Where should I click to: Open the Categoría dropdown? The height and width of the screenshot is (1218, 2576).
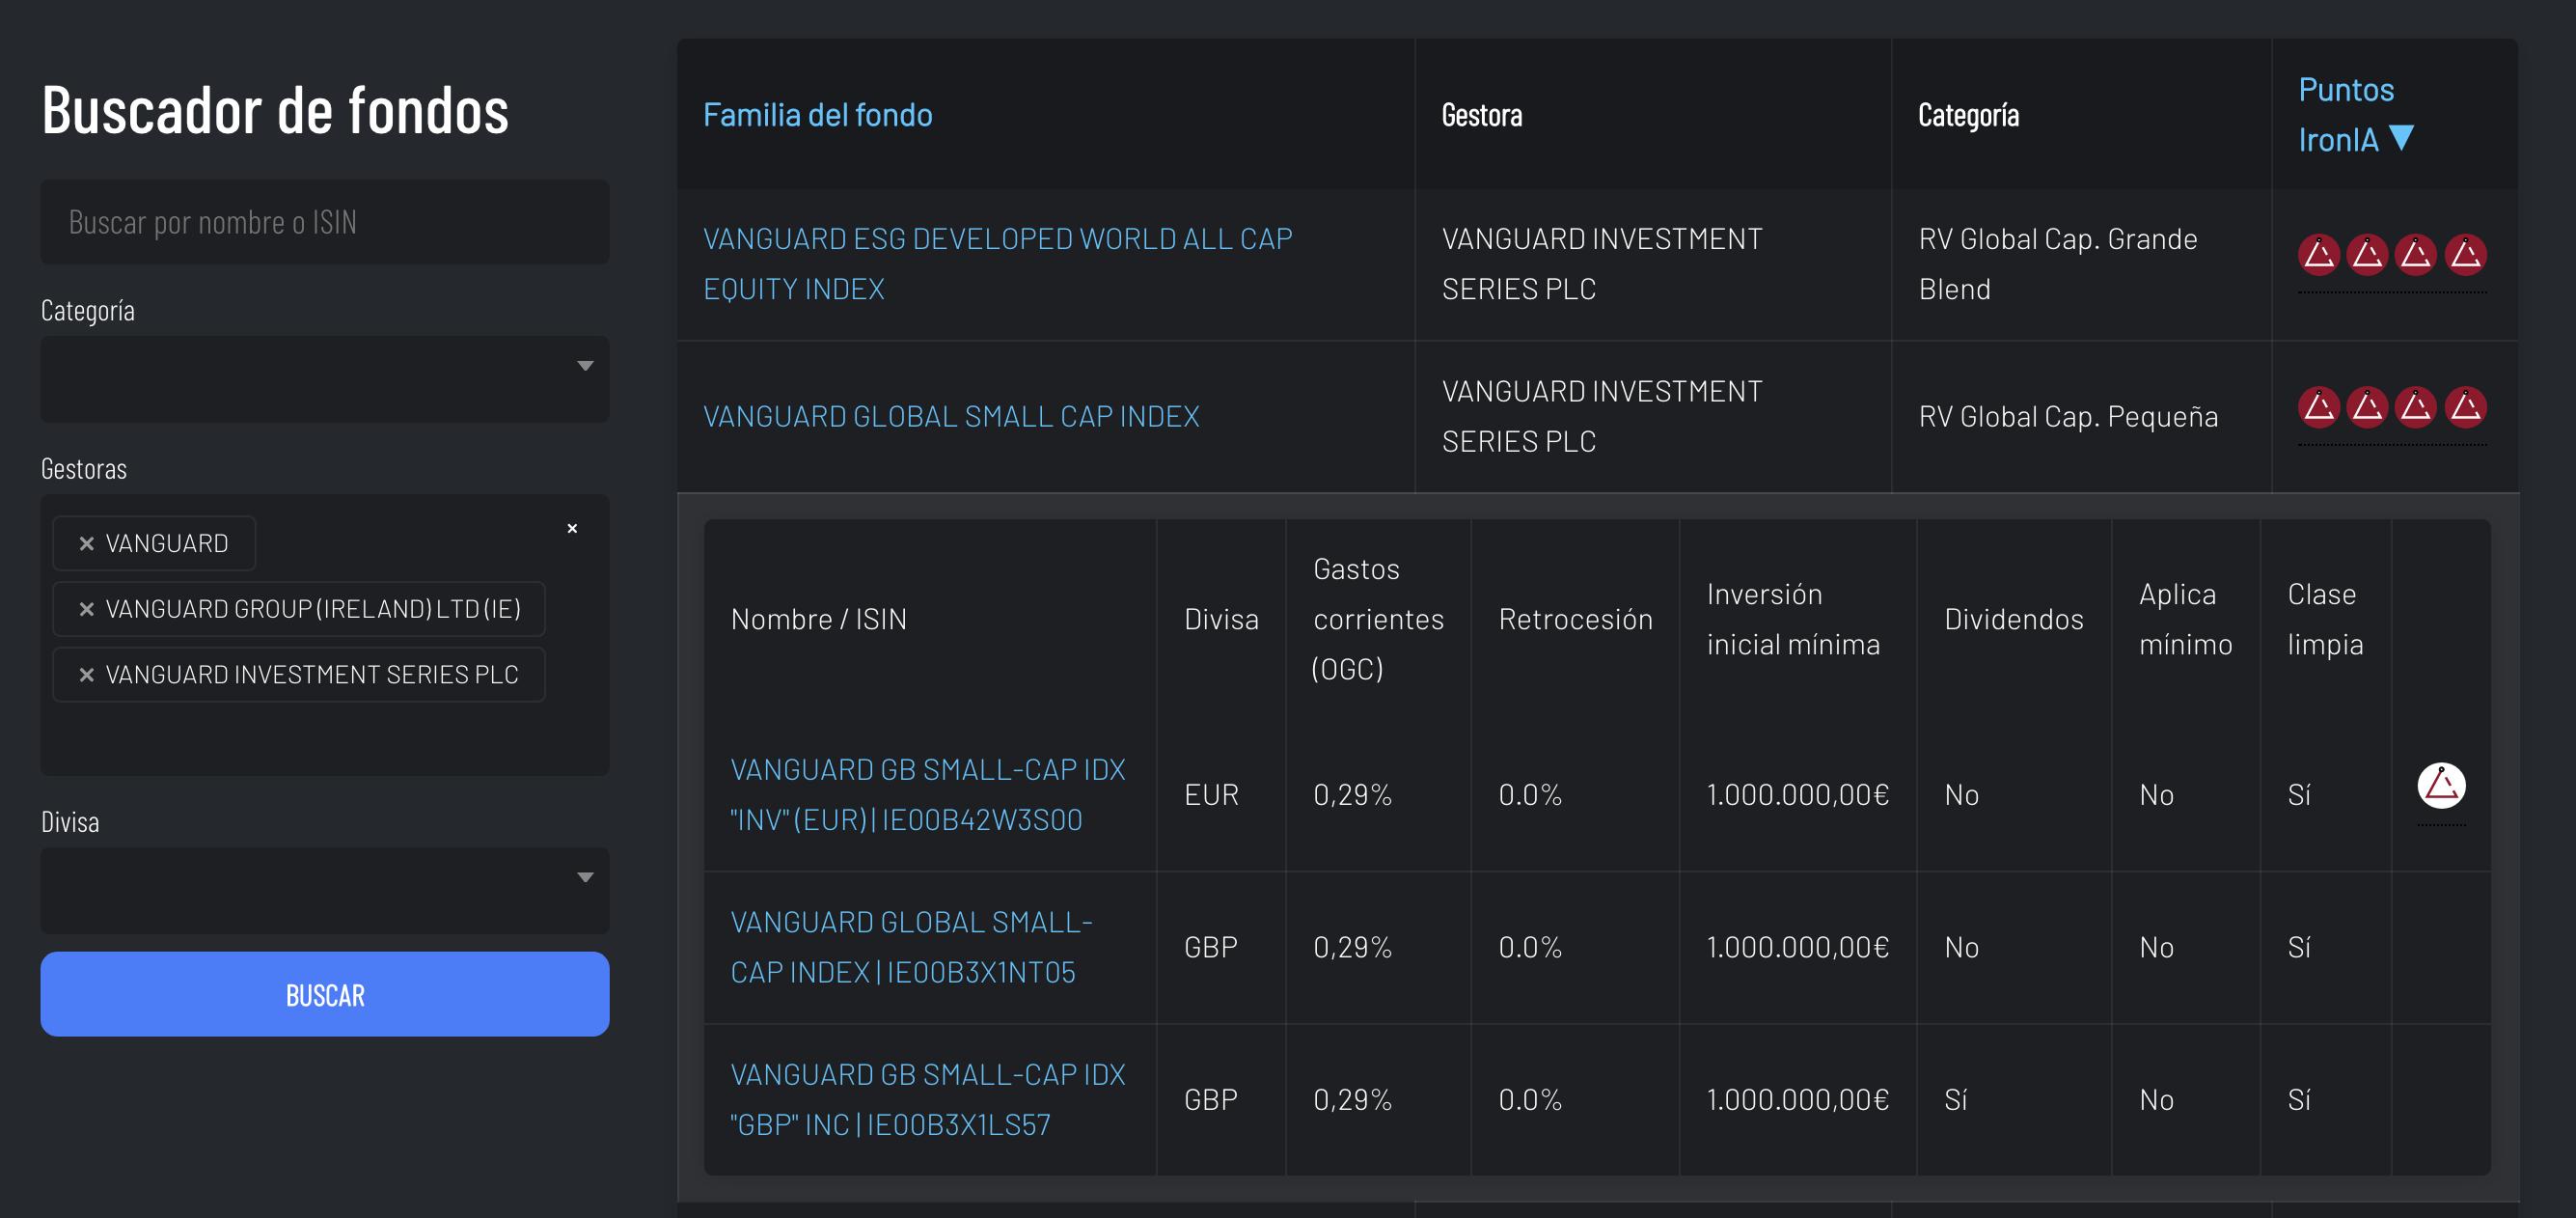click(x=325, y=378)
